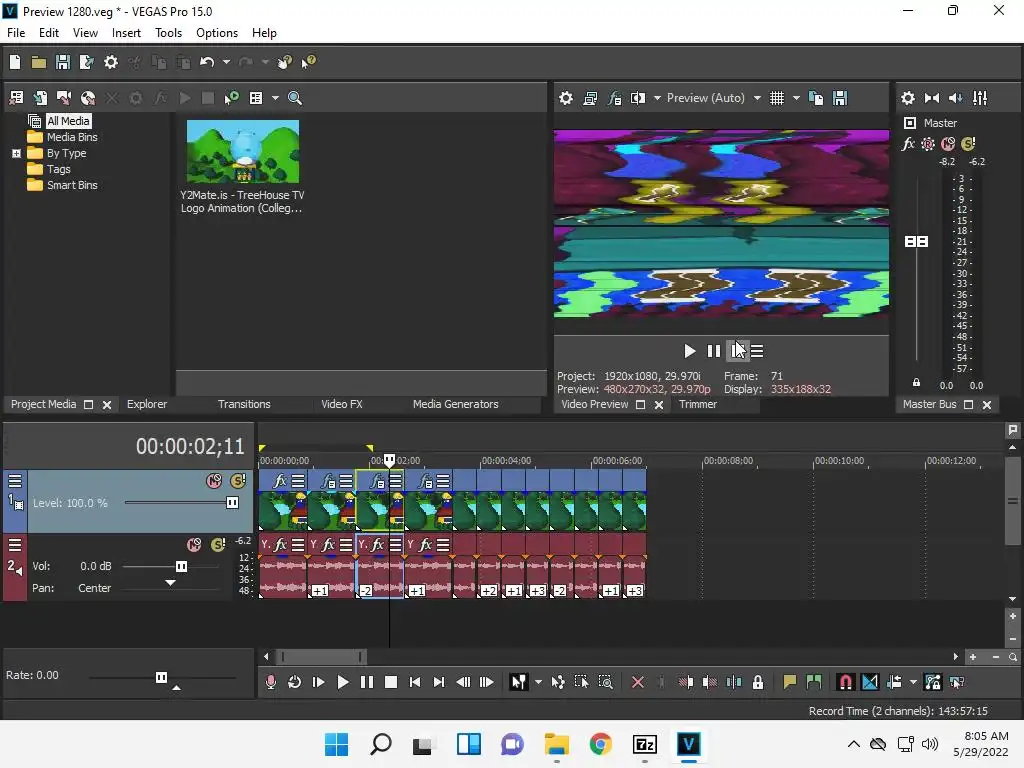Screen dimensions: 1024x768
Task: Toggle Dim Output in Master Bus
Action: (955, 98)
